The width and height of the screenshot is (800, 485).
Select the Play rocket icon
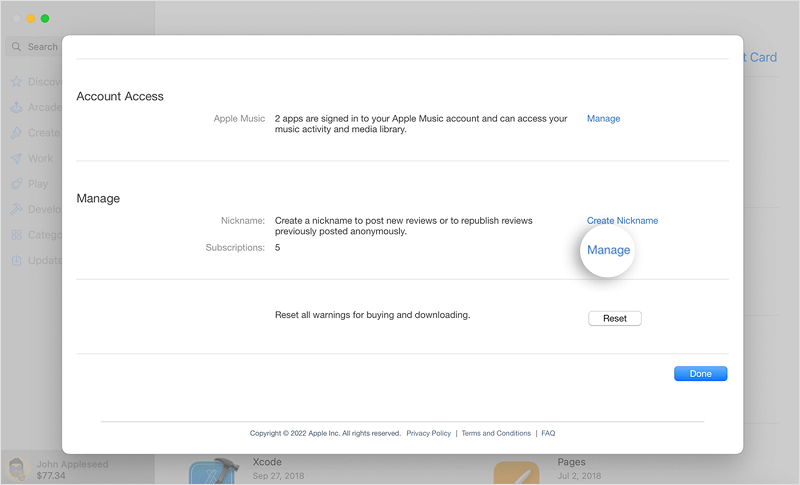(x=17, y=185)
